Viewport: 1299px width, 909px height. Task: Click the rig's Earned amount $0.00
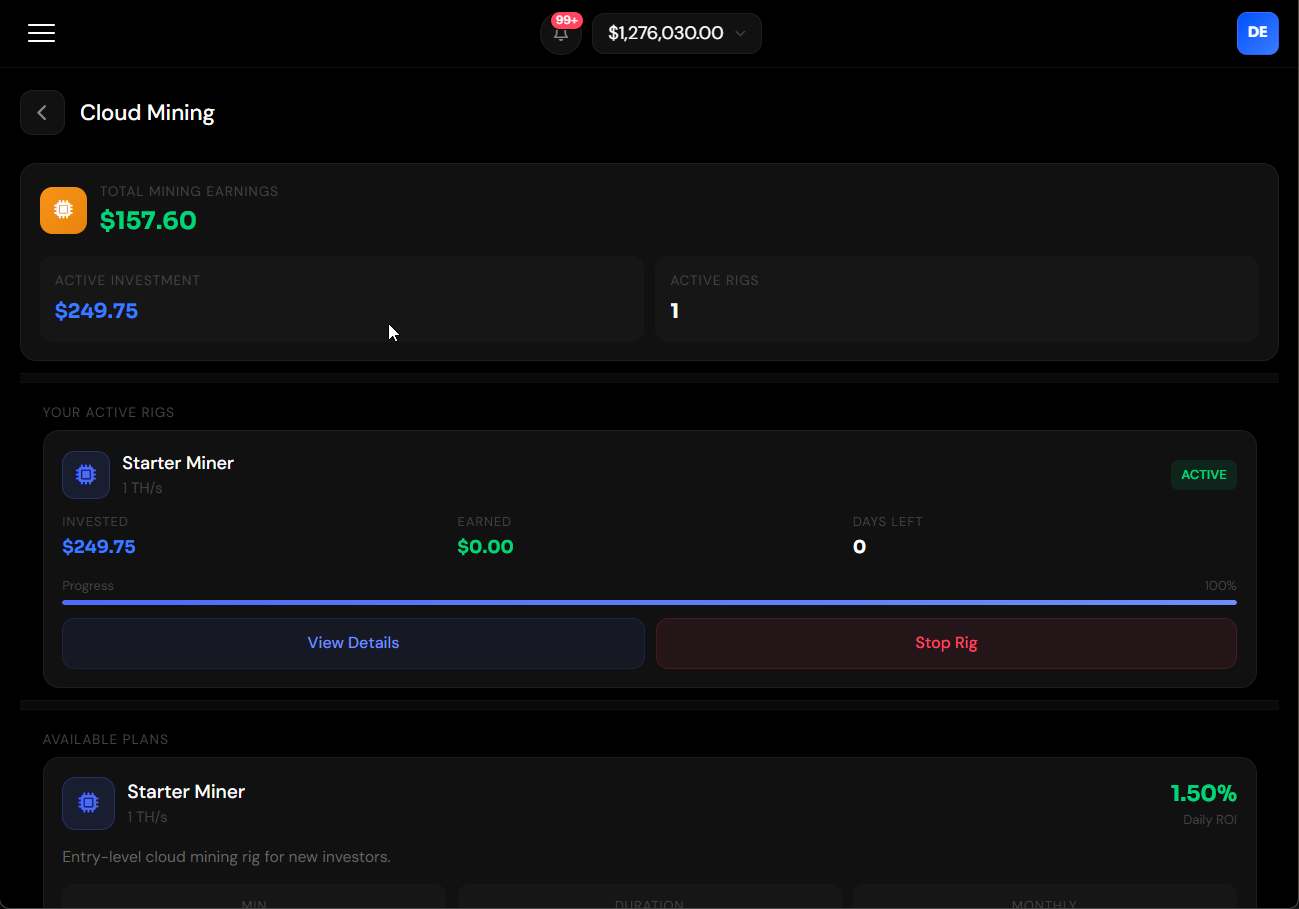[x=485, y=547]
